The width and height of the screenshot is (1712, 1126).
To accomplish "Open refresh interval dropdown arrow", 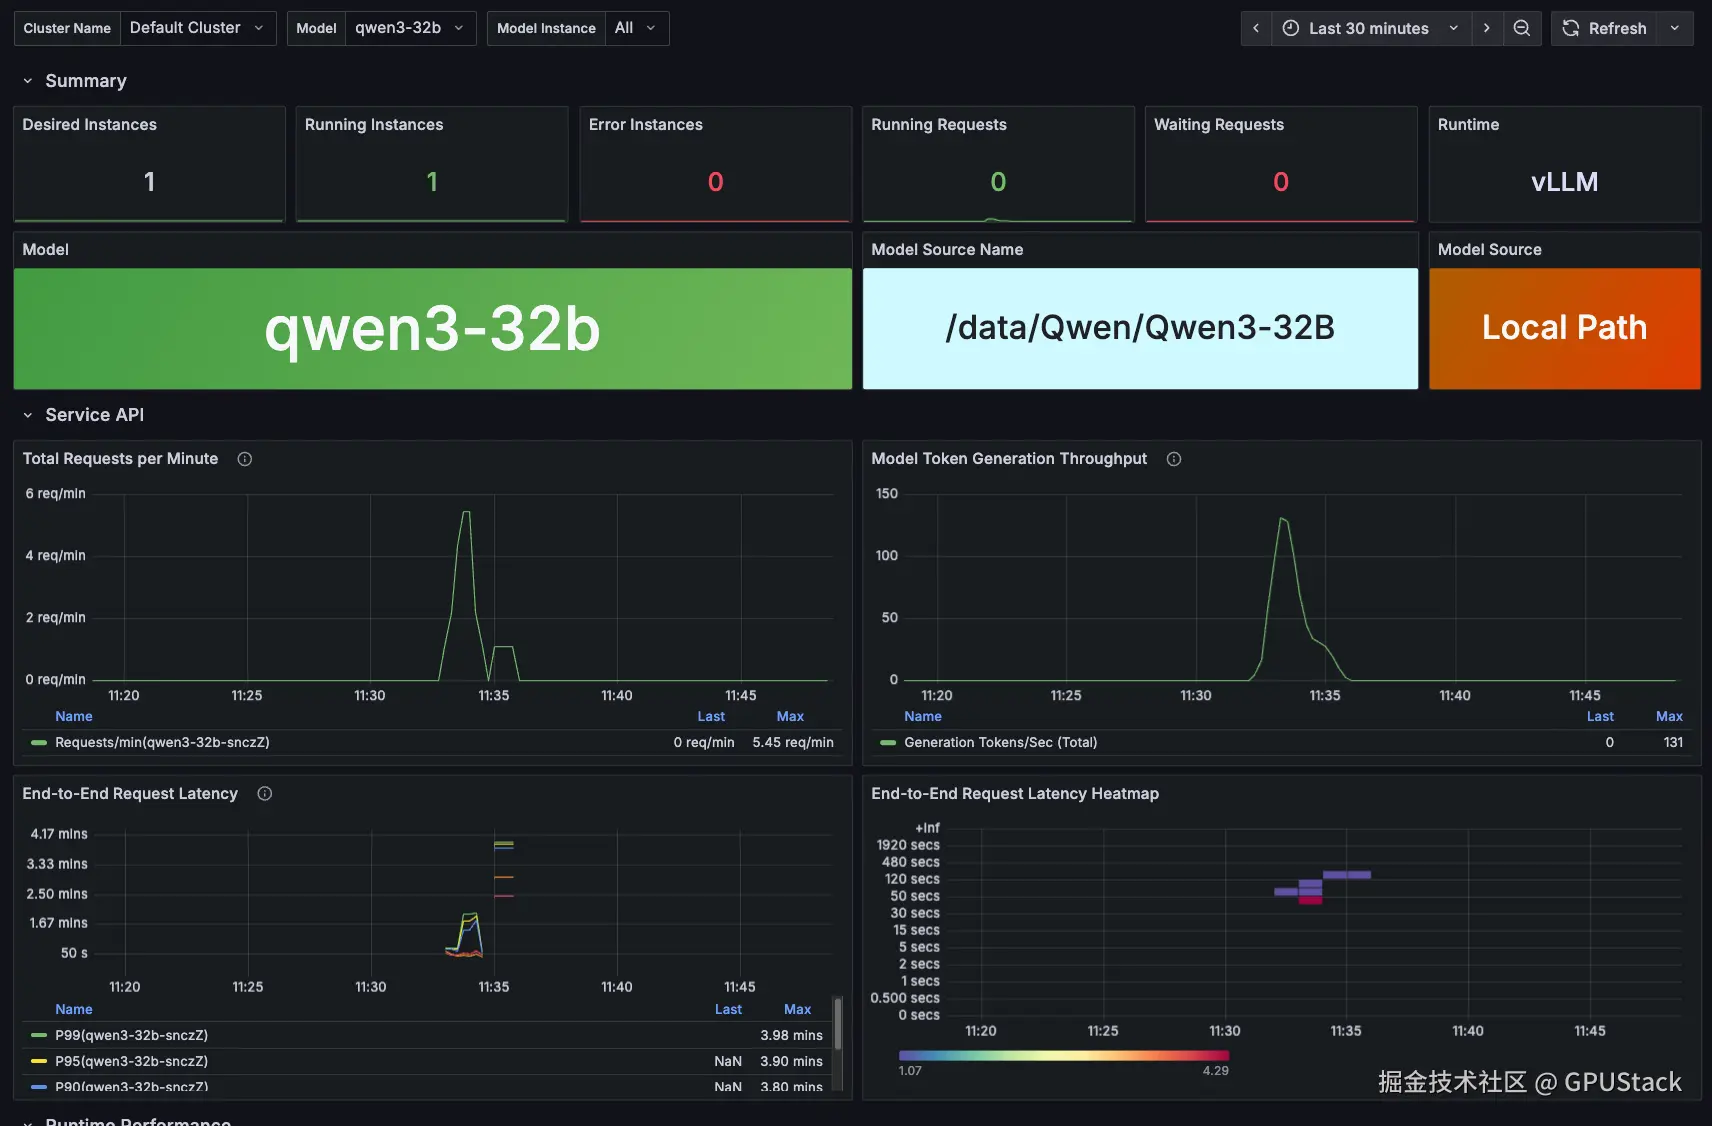I will coord(1675,28).
